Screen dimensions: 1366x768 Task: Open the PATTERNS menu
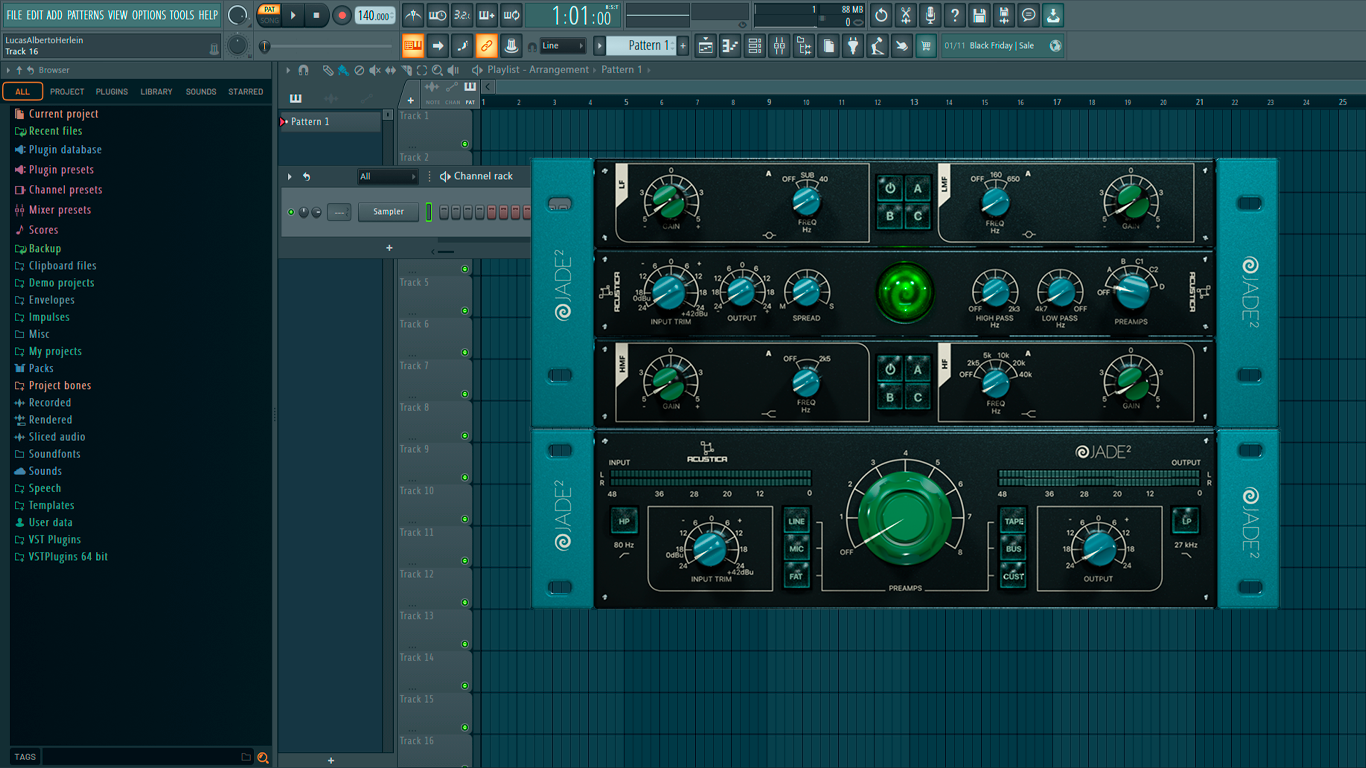(85, 15)
